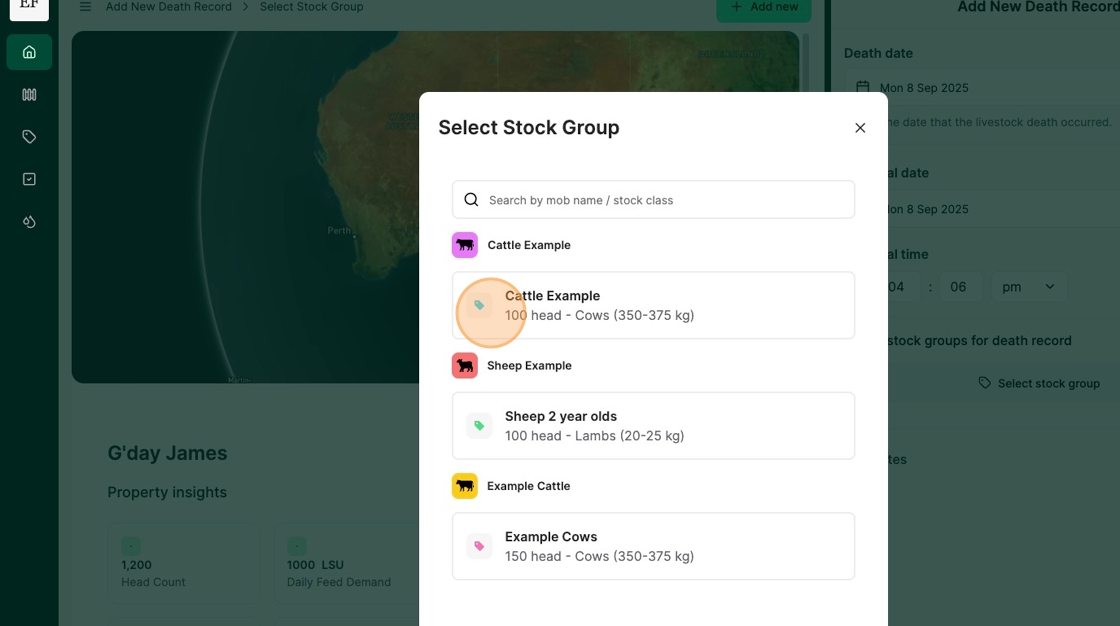This screenshot has width=1120, height=626.
Task: Click the mob name search field
Action: point(665,200)
